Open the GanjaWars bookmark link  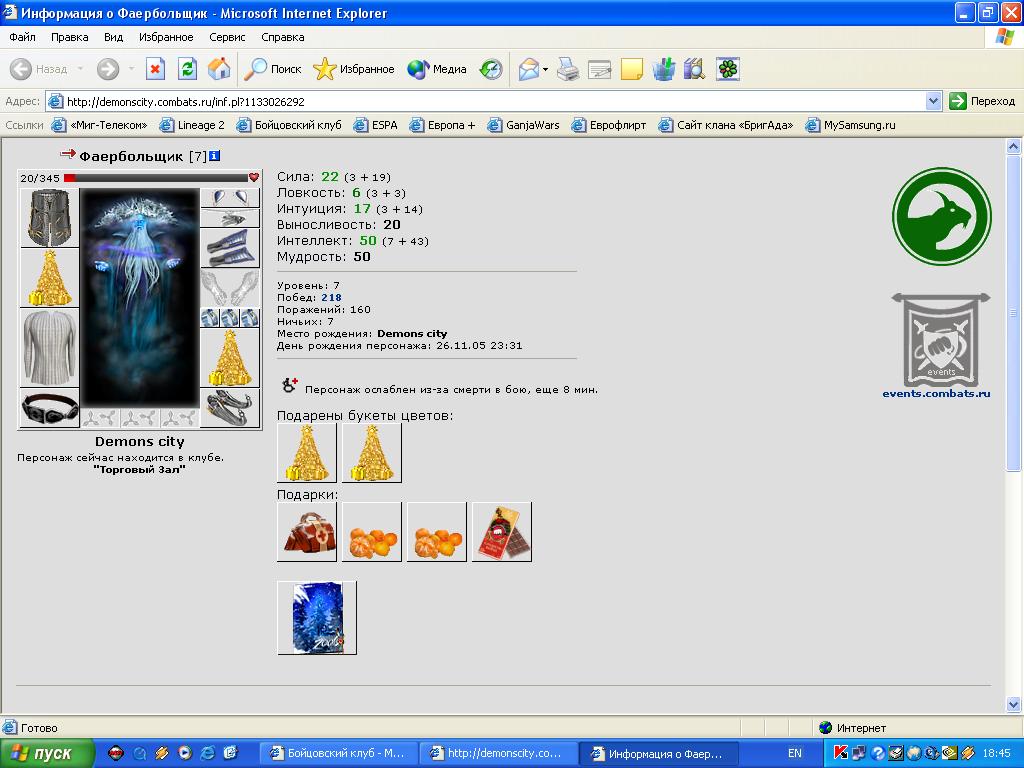tap(524, 125)
